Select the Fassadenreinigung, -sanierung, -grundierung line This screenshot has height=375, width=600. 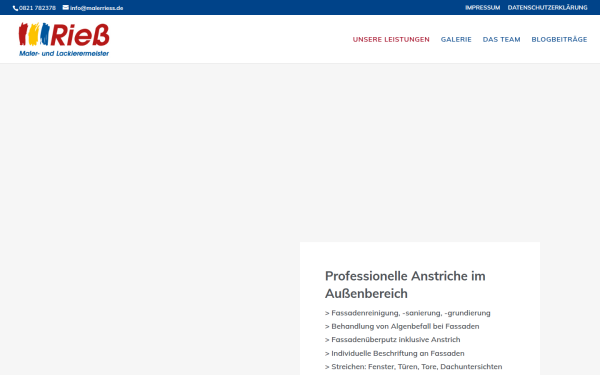pos(408,313)
